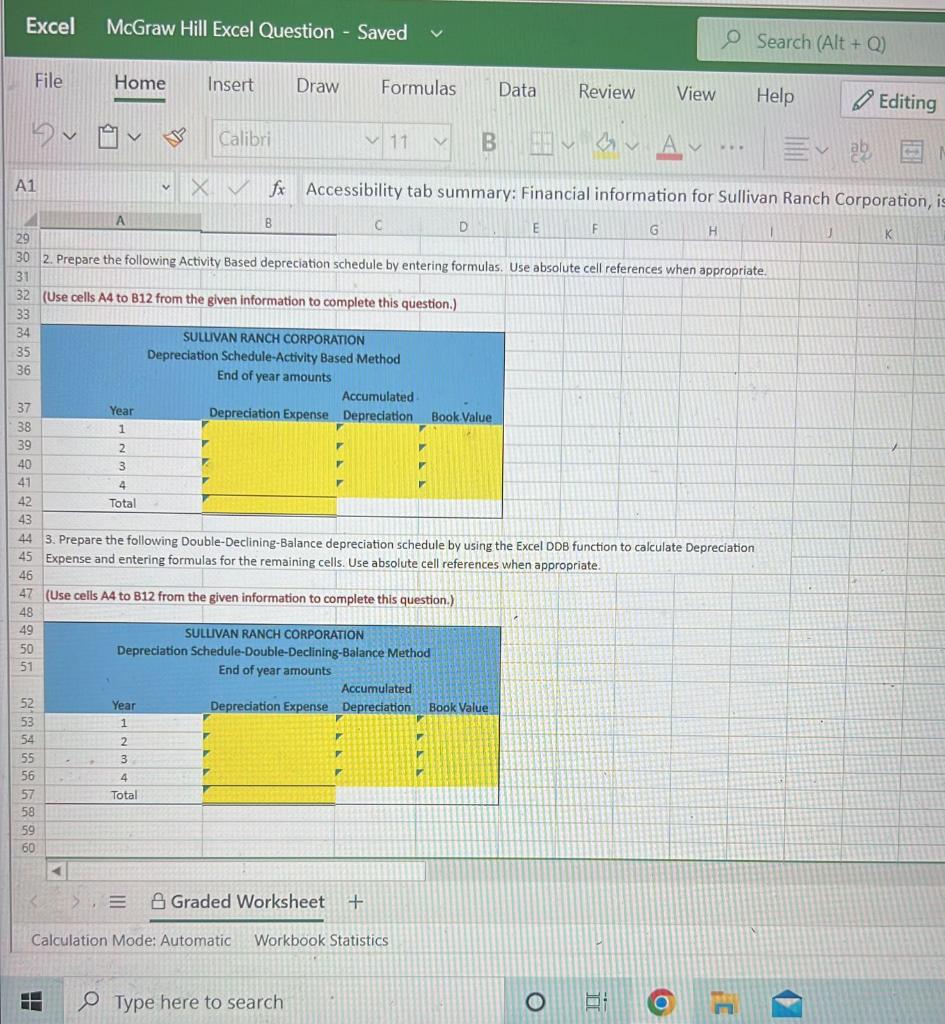Open the File menu
945x1024 pixels.
48,81
